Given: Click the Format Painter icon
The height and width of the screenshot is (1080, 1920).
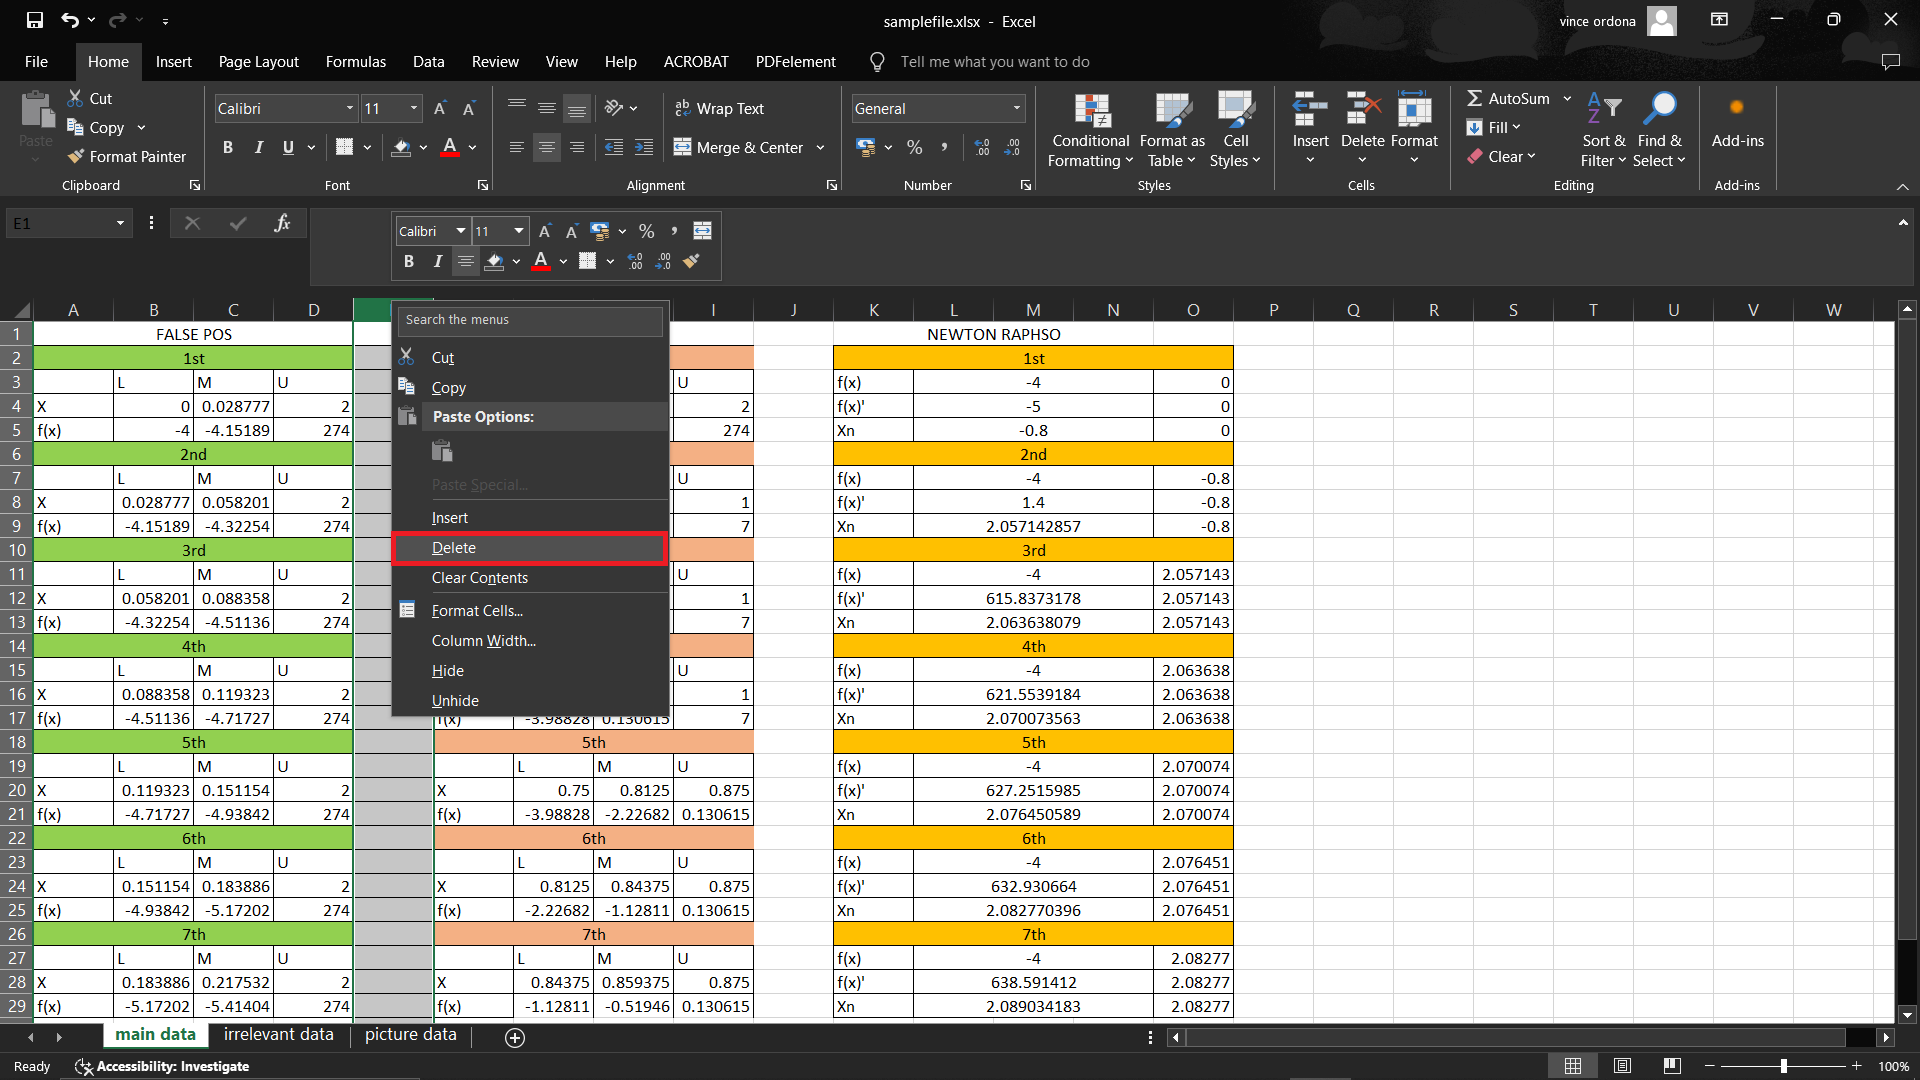Looking at the screenshot, I should pos(76,156).
